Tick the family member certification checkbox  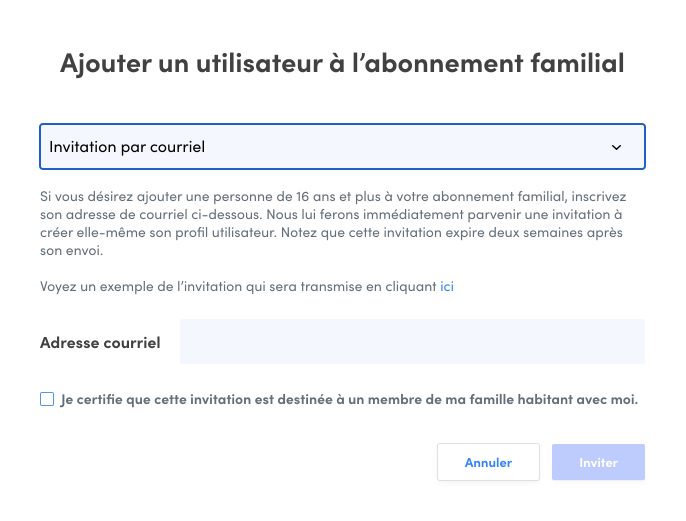(47, 399)
